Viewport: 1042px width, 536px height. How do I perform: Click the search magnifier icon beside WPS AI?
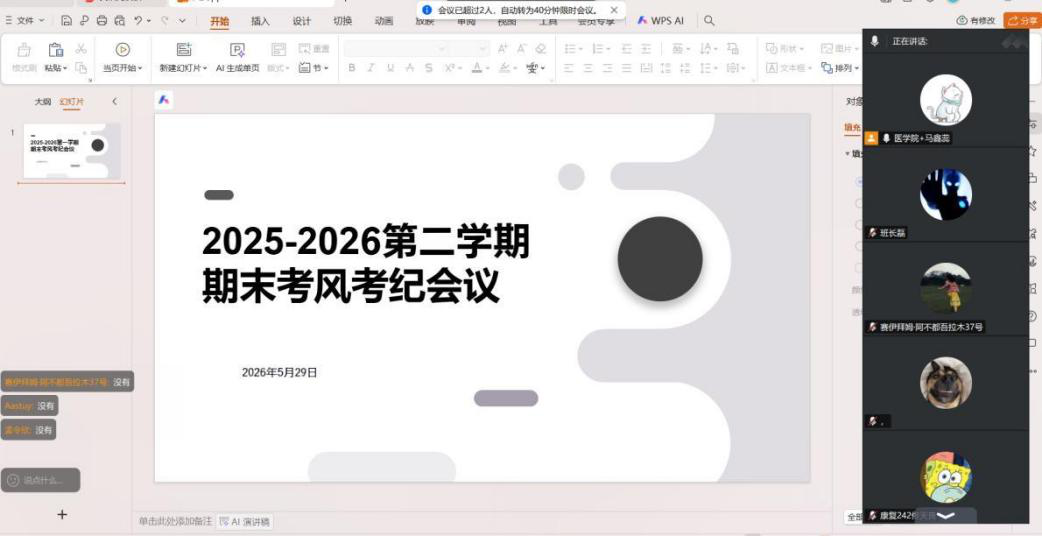click(x=709, y=21)
